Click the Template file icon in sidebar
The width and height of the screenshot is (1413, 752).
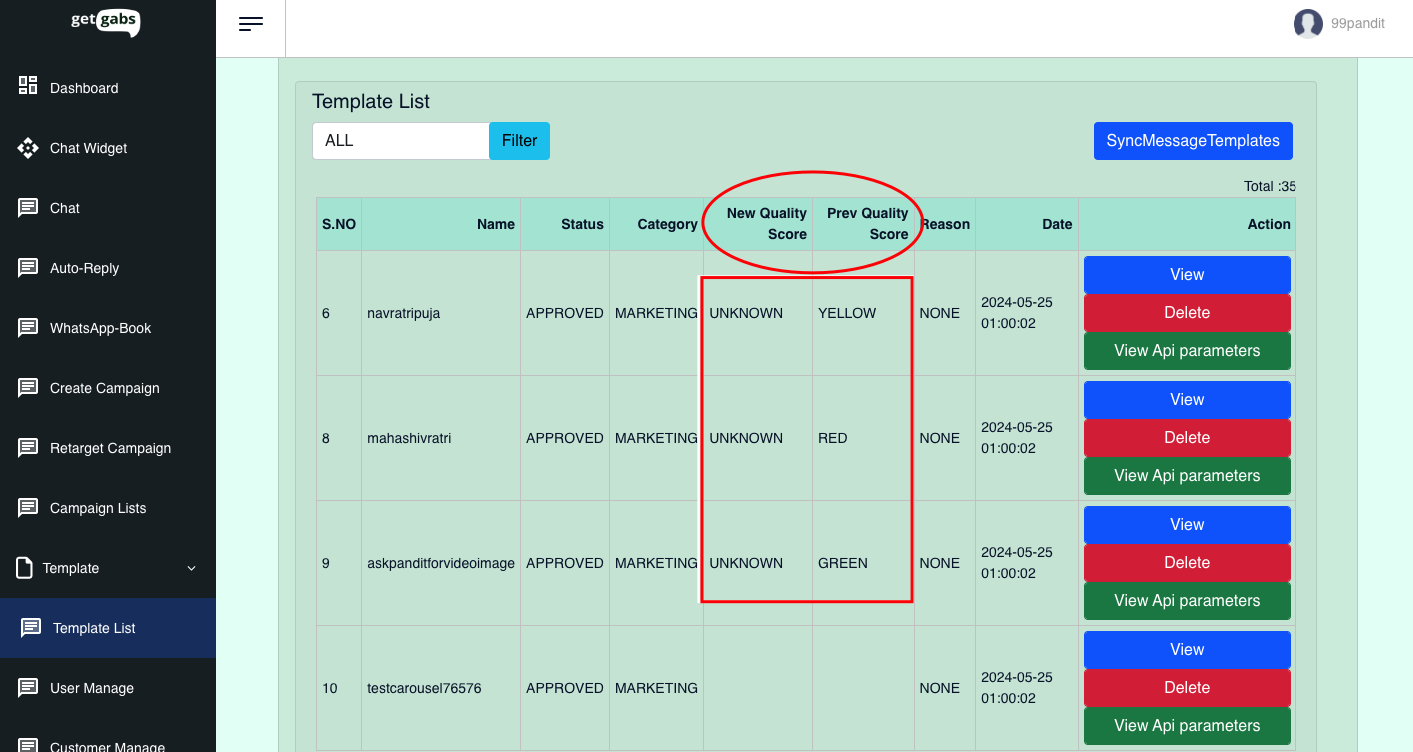(x=24, y=568)
